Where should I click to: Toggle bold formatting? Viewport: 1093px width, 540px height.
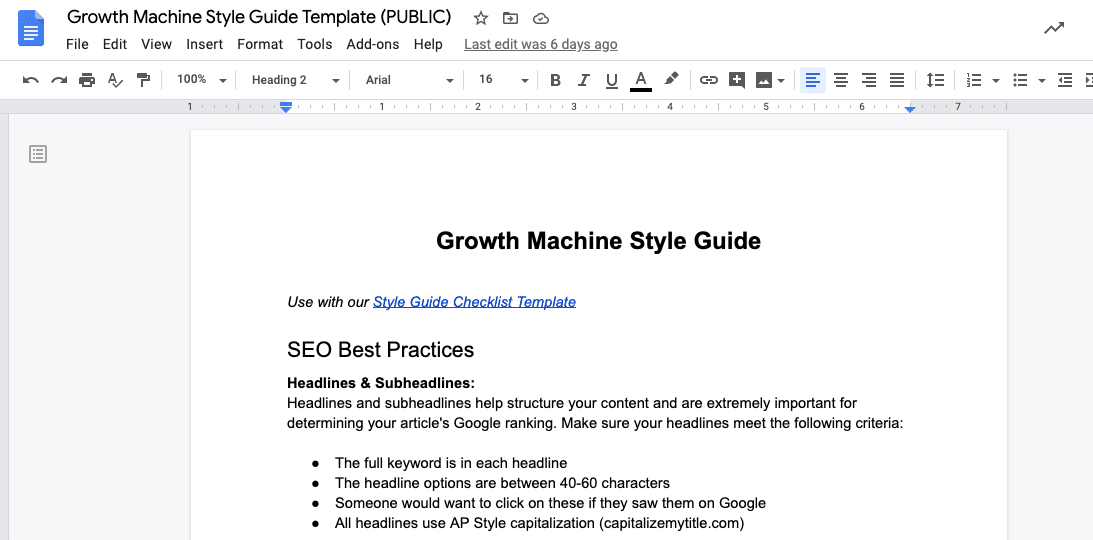point(556,80)
